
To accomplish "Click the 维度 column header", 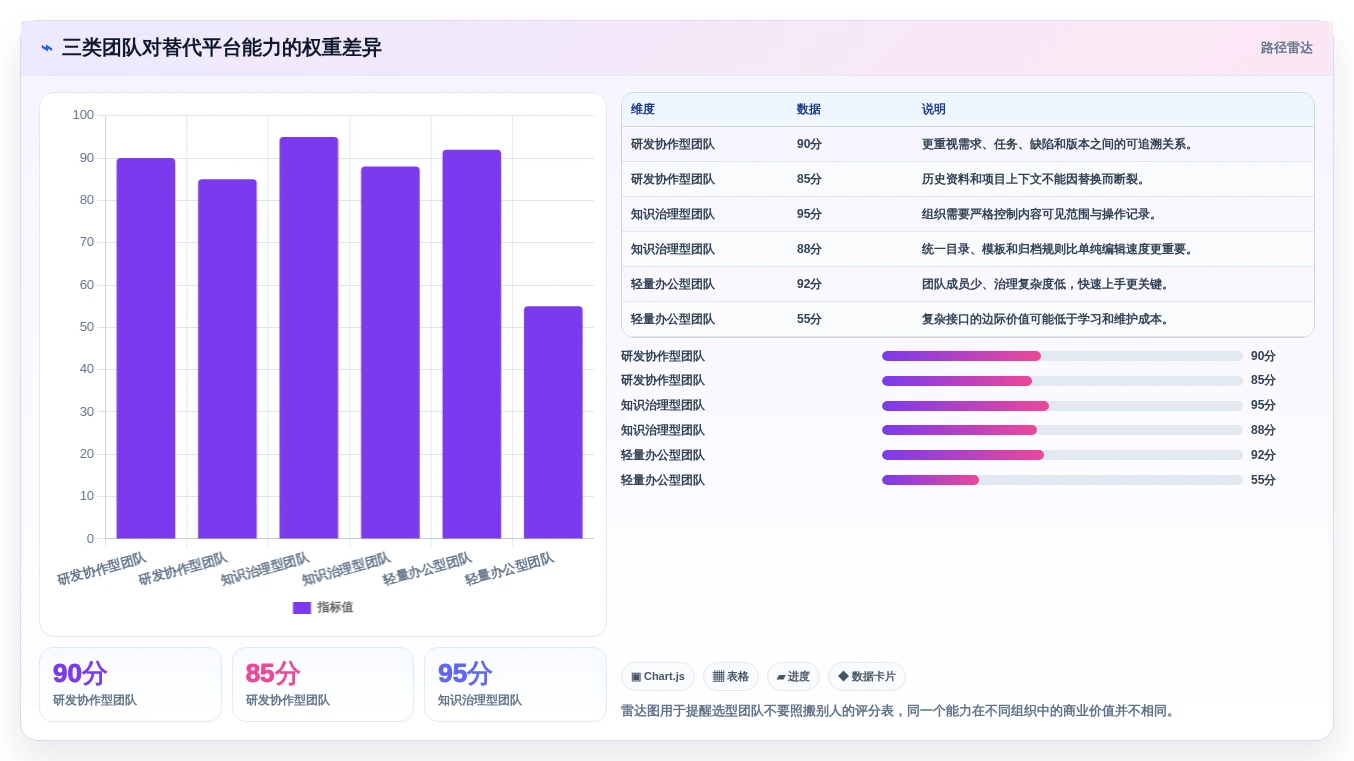I will [x=643, y=110].
